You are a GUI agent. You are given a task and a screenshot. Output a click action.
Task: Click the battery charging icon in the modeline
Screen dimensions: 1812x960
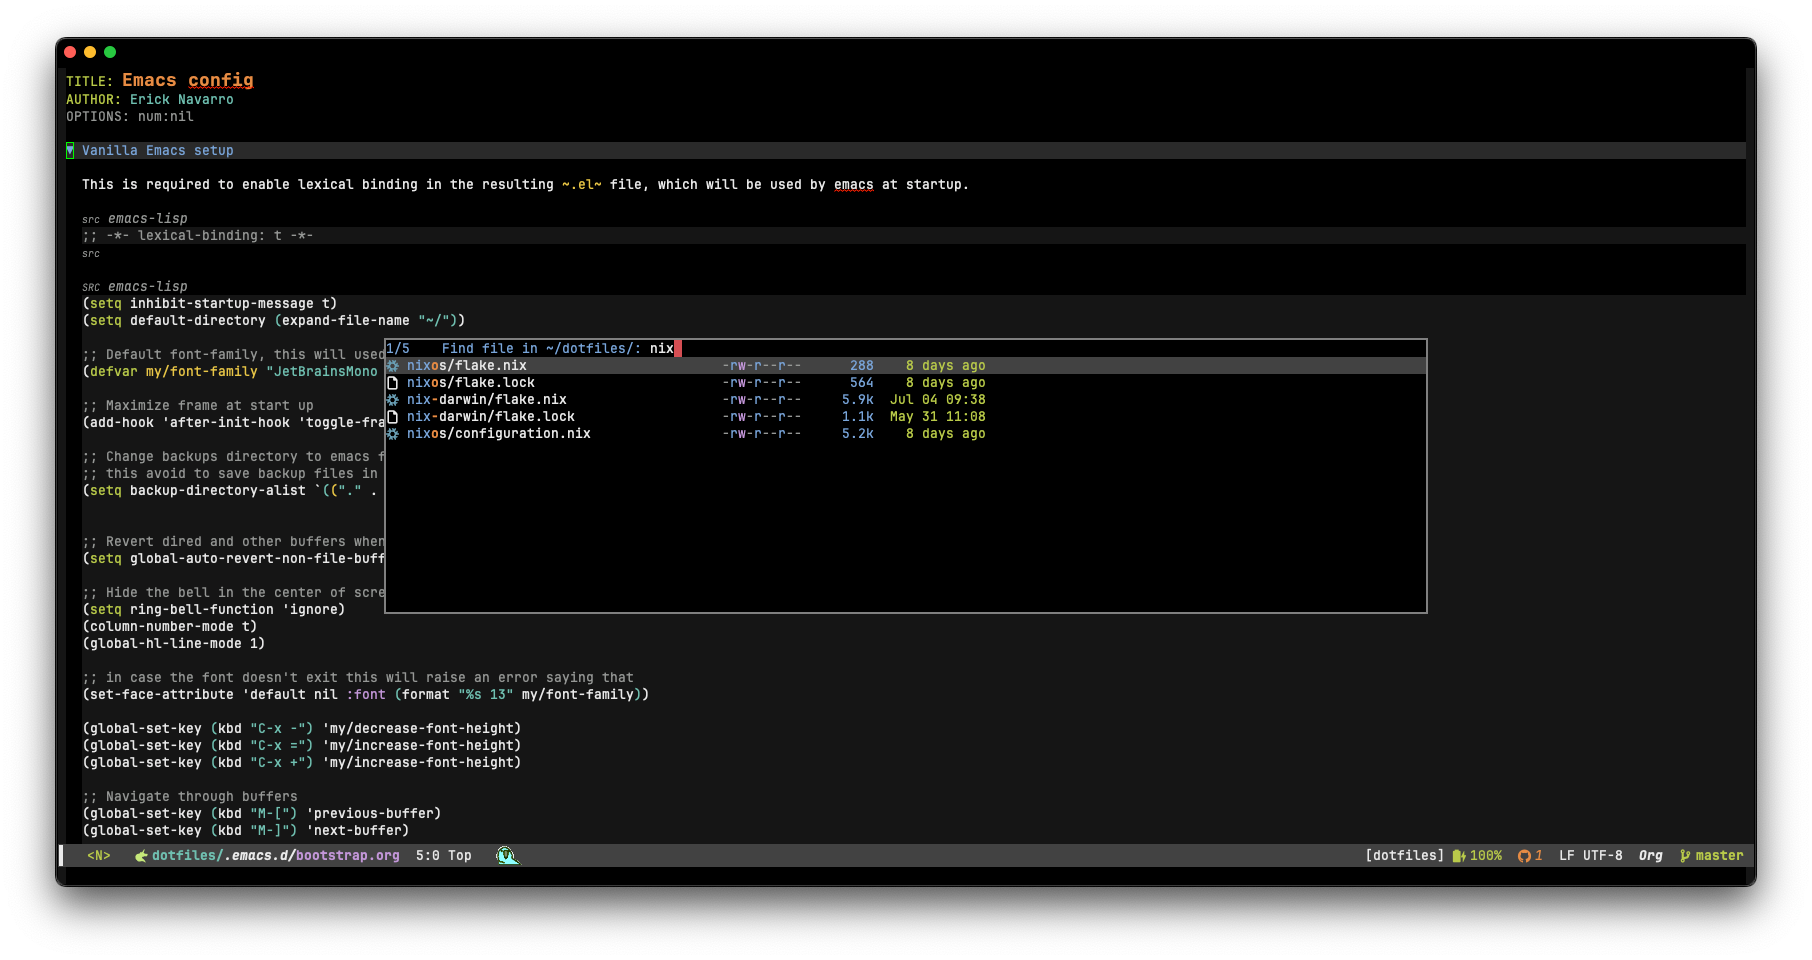pos(1459,856)
